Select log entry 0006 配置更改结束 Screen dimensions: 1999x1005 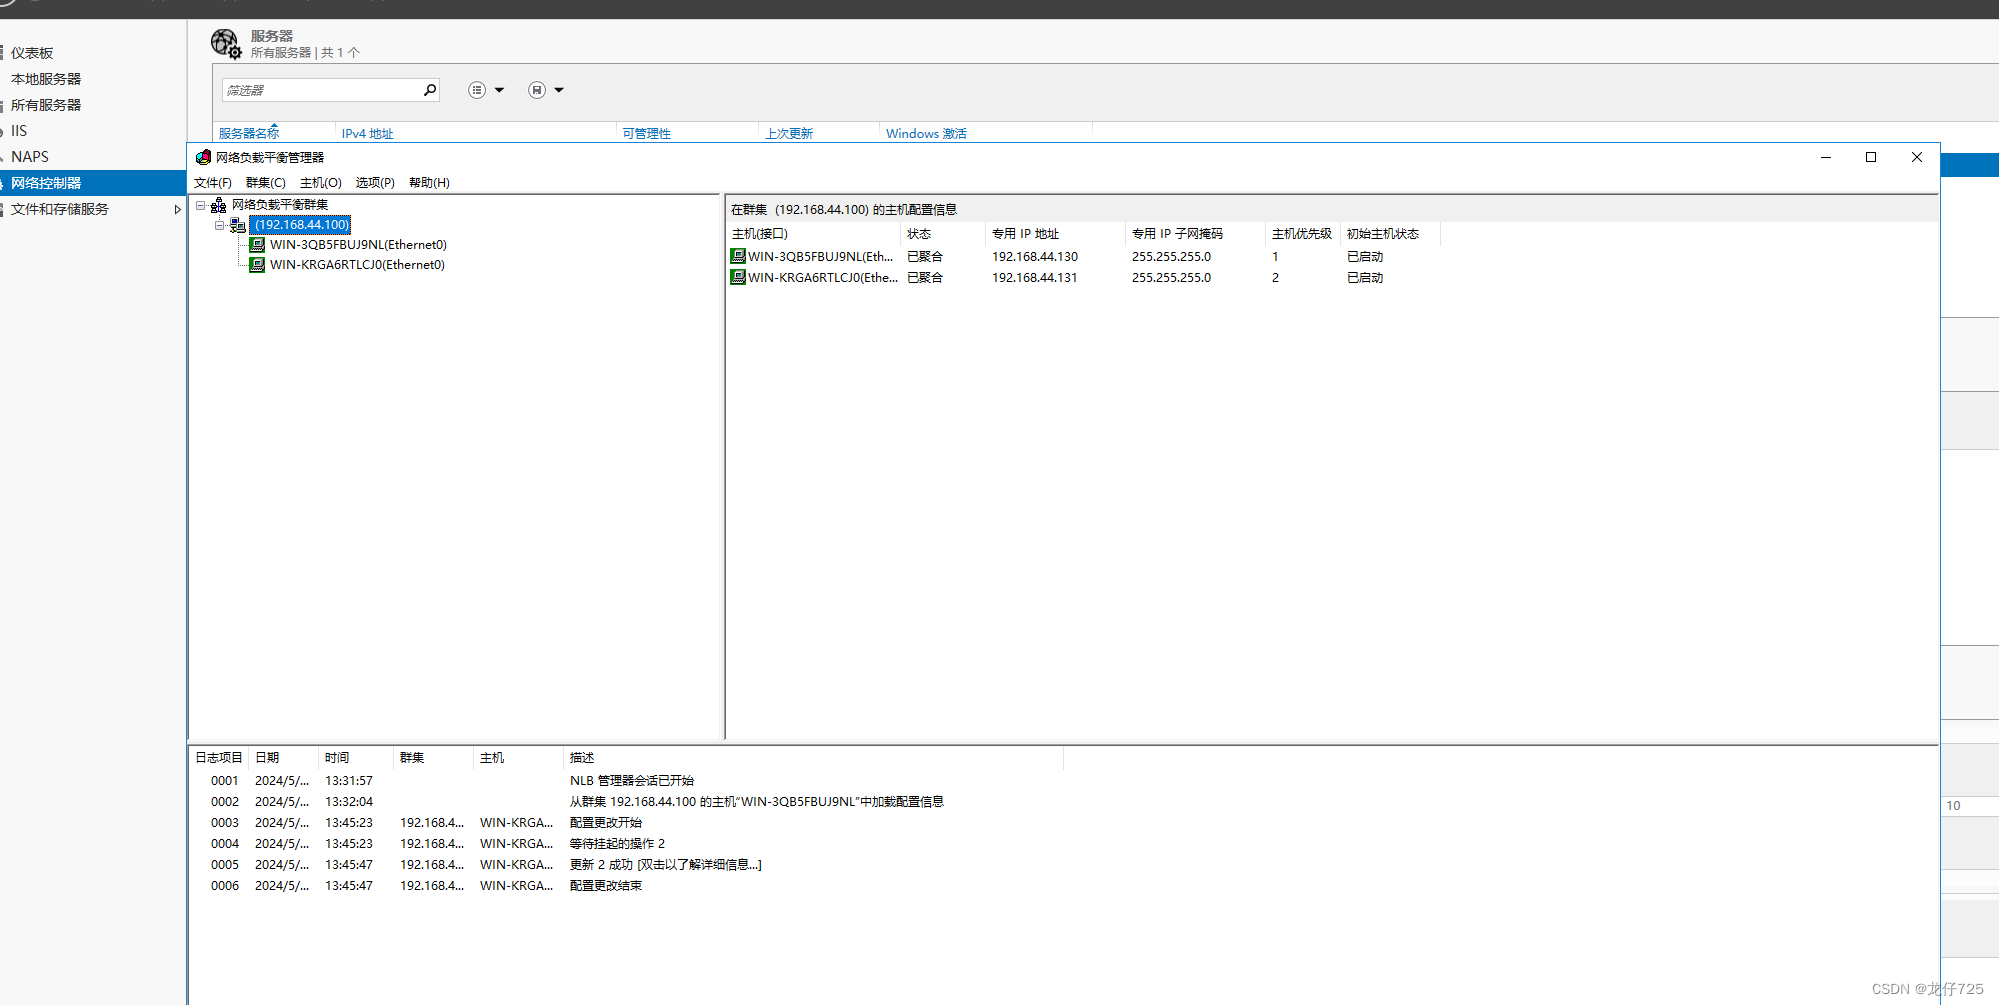(x=627, y=886)
